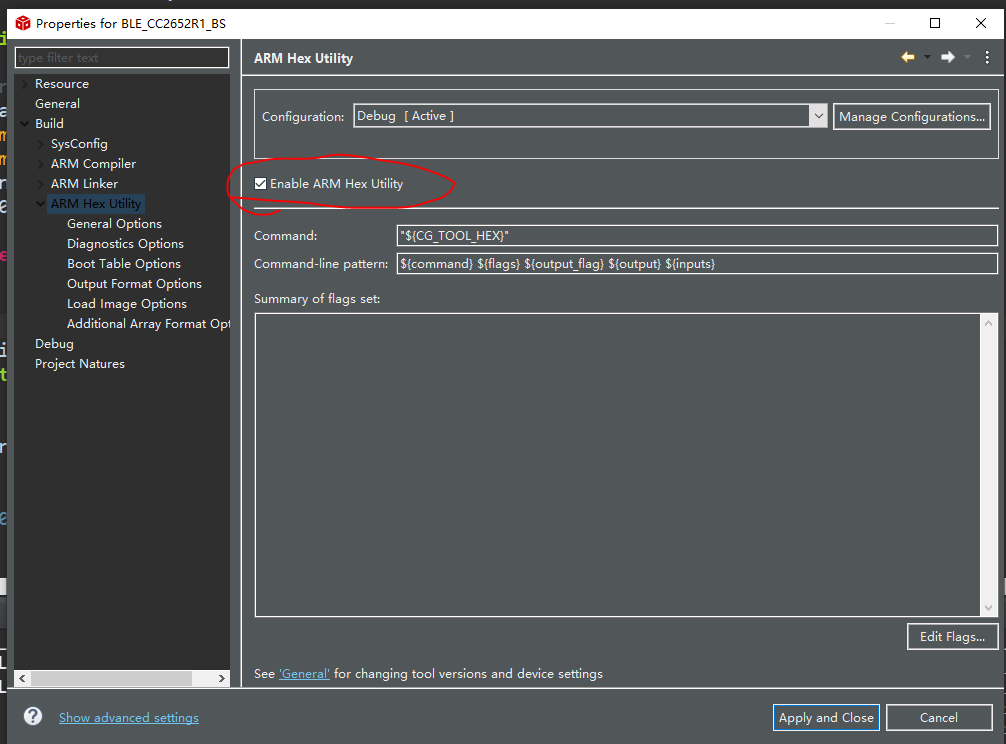Image resolution: width=1006 pixels, height=744 pixels.
Task: Click the back navigation arrow icon
Action: click(908, 58)
